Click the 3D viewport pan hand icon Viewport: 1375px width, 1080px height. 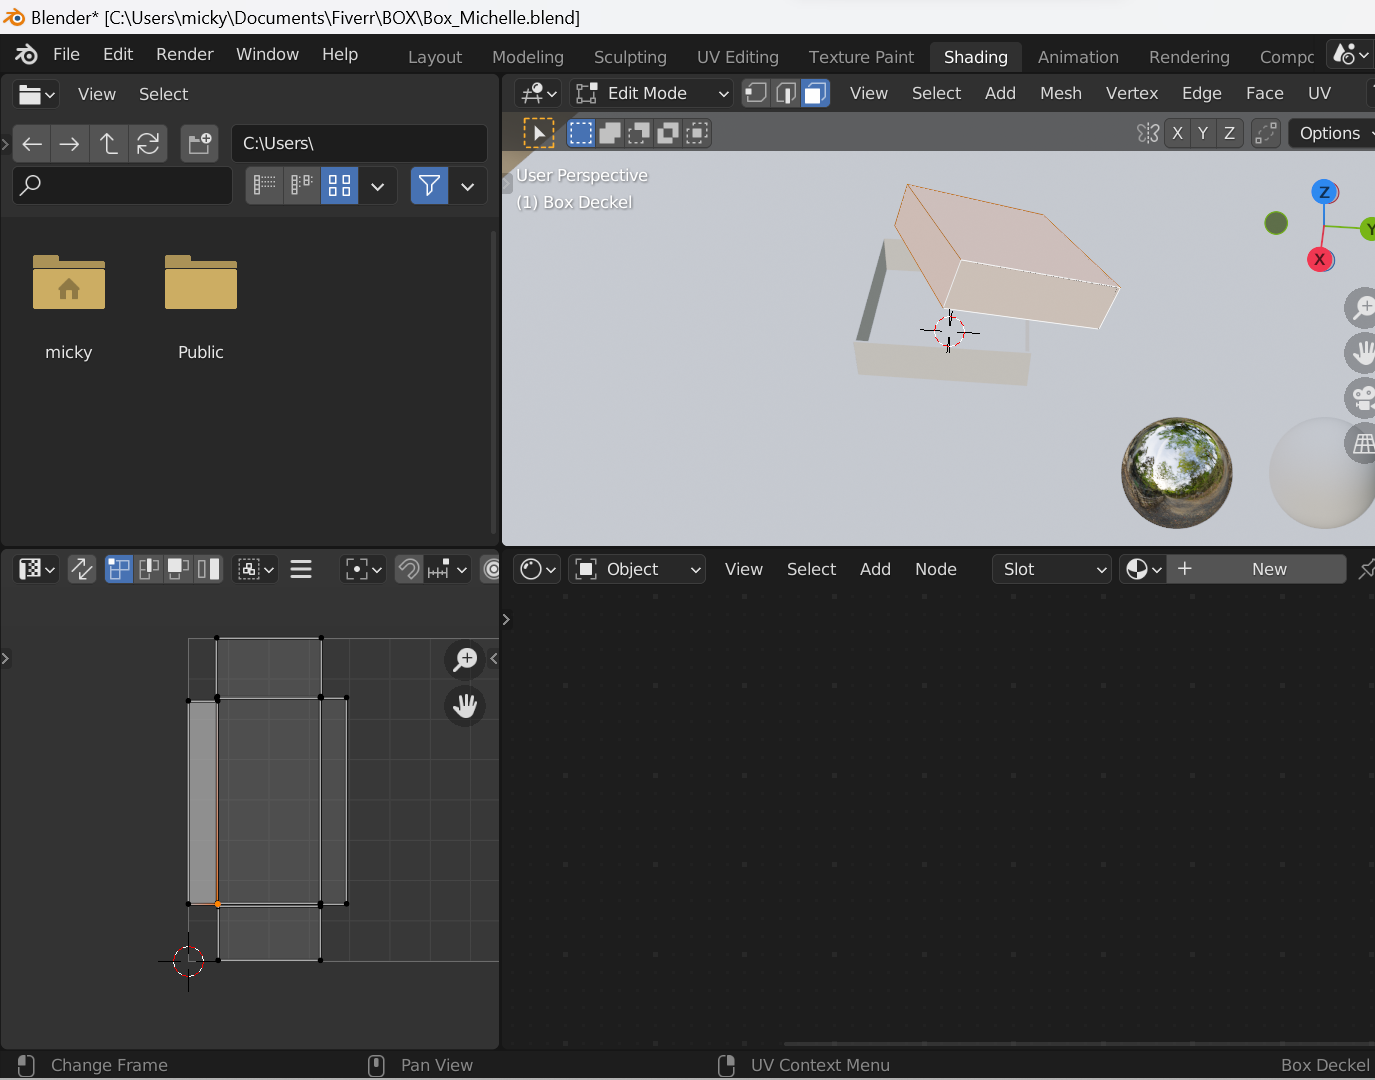(1361, 353)
